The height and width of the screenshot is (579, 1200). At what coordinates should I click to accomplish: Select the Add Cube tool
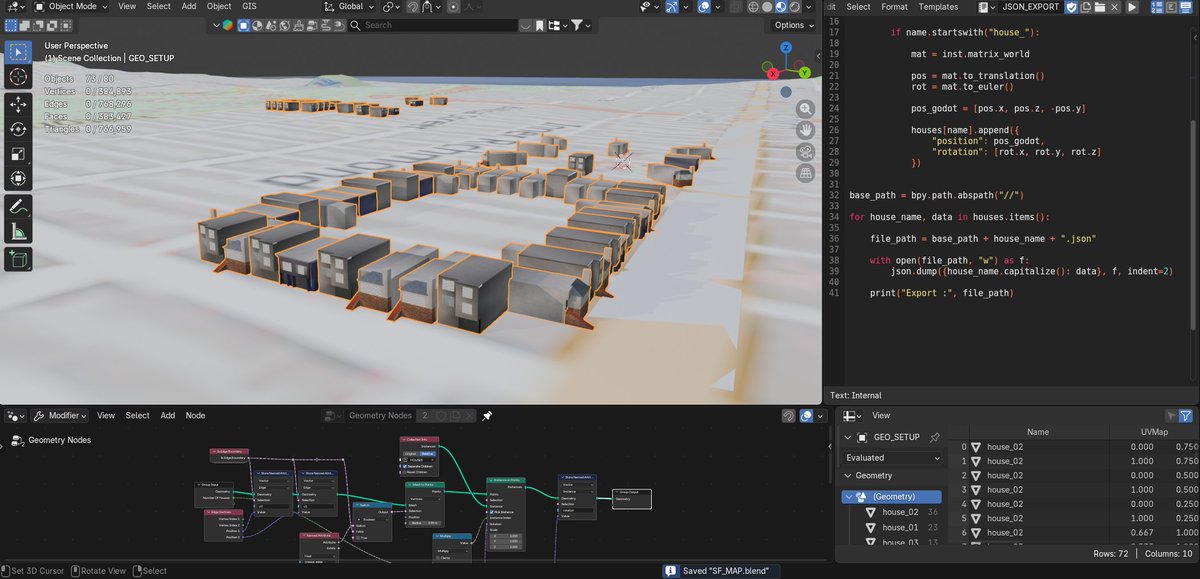pos(18,260)
